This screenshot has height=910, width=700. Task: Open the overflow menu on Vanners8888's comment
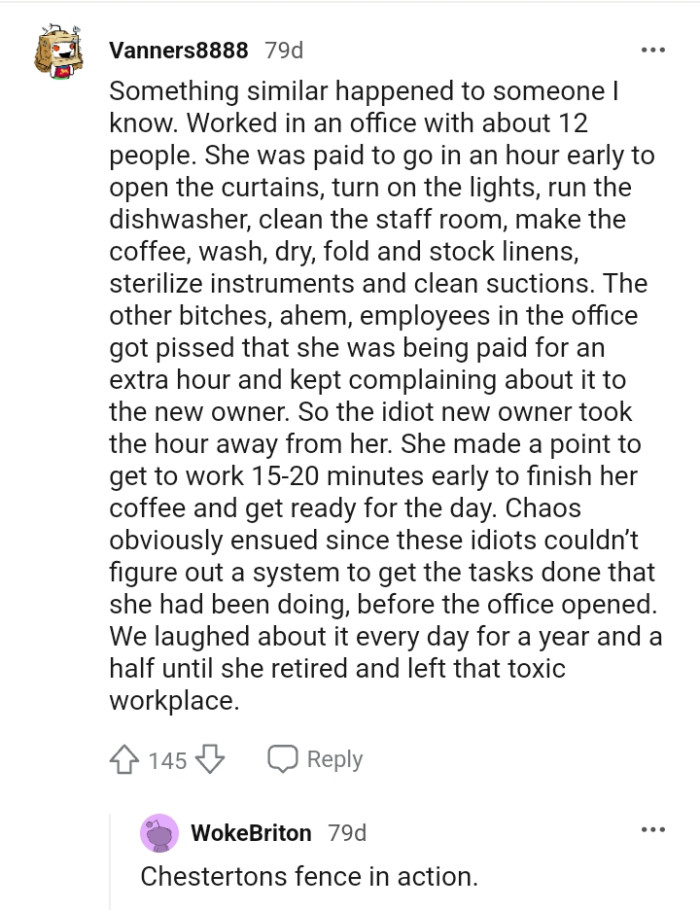point(653,48)
